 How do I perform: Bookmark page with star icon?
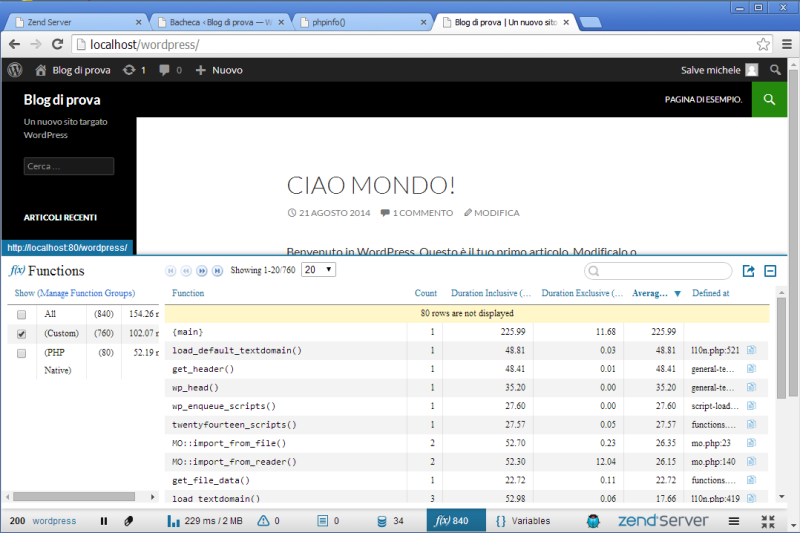pos(763,44)
